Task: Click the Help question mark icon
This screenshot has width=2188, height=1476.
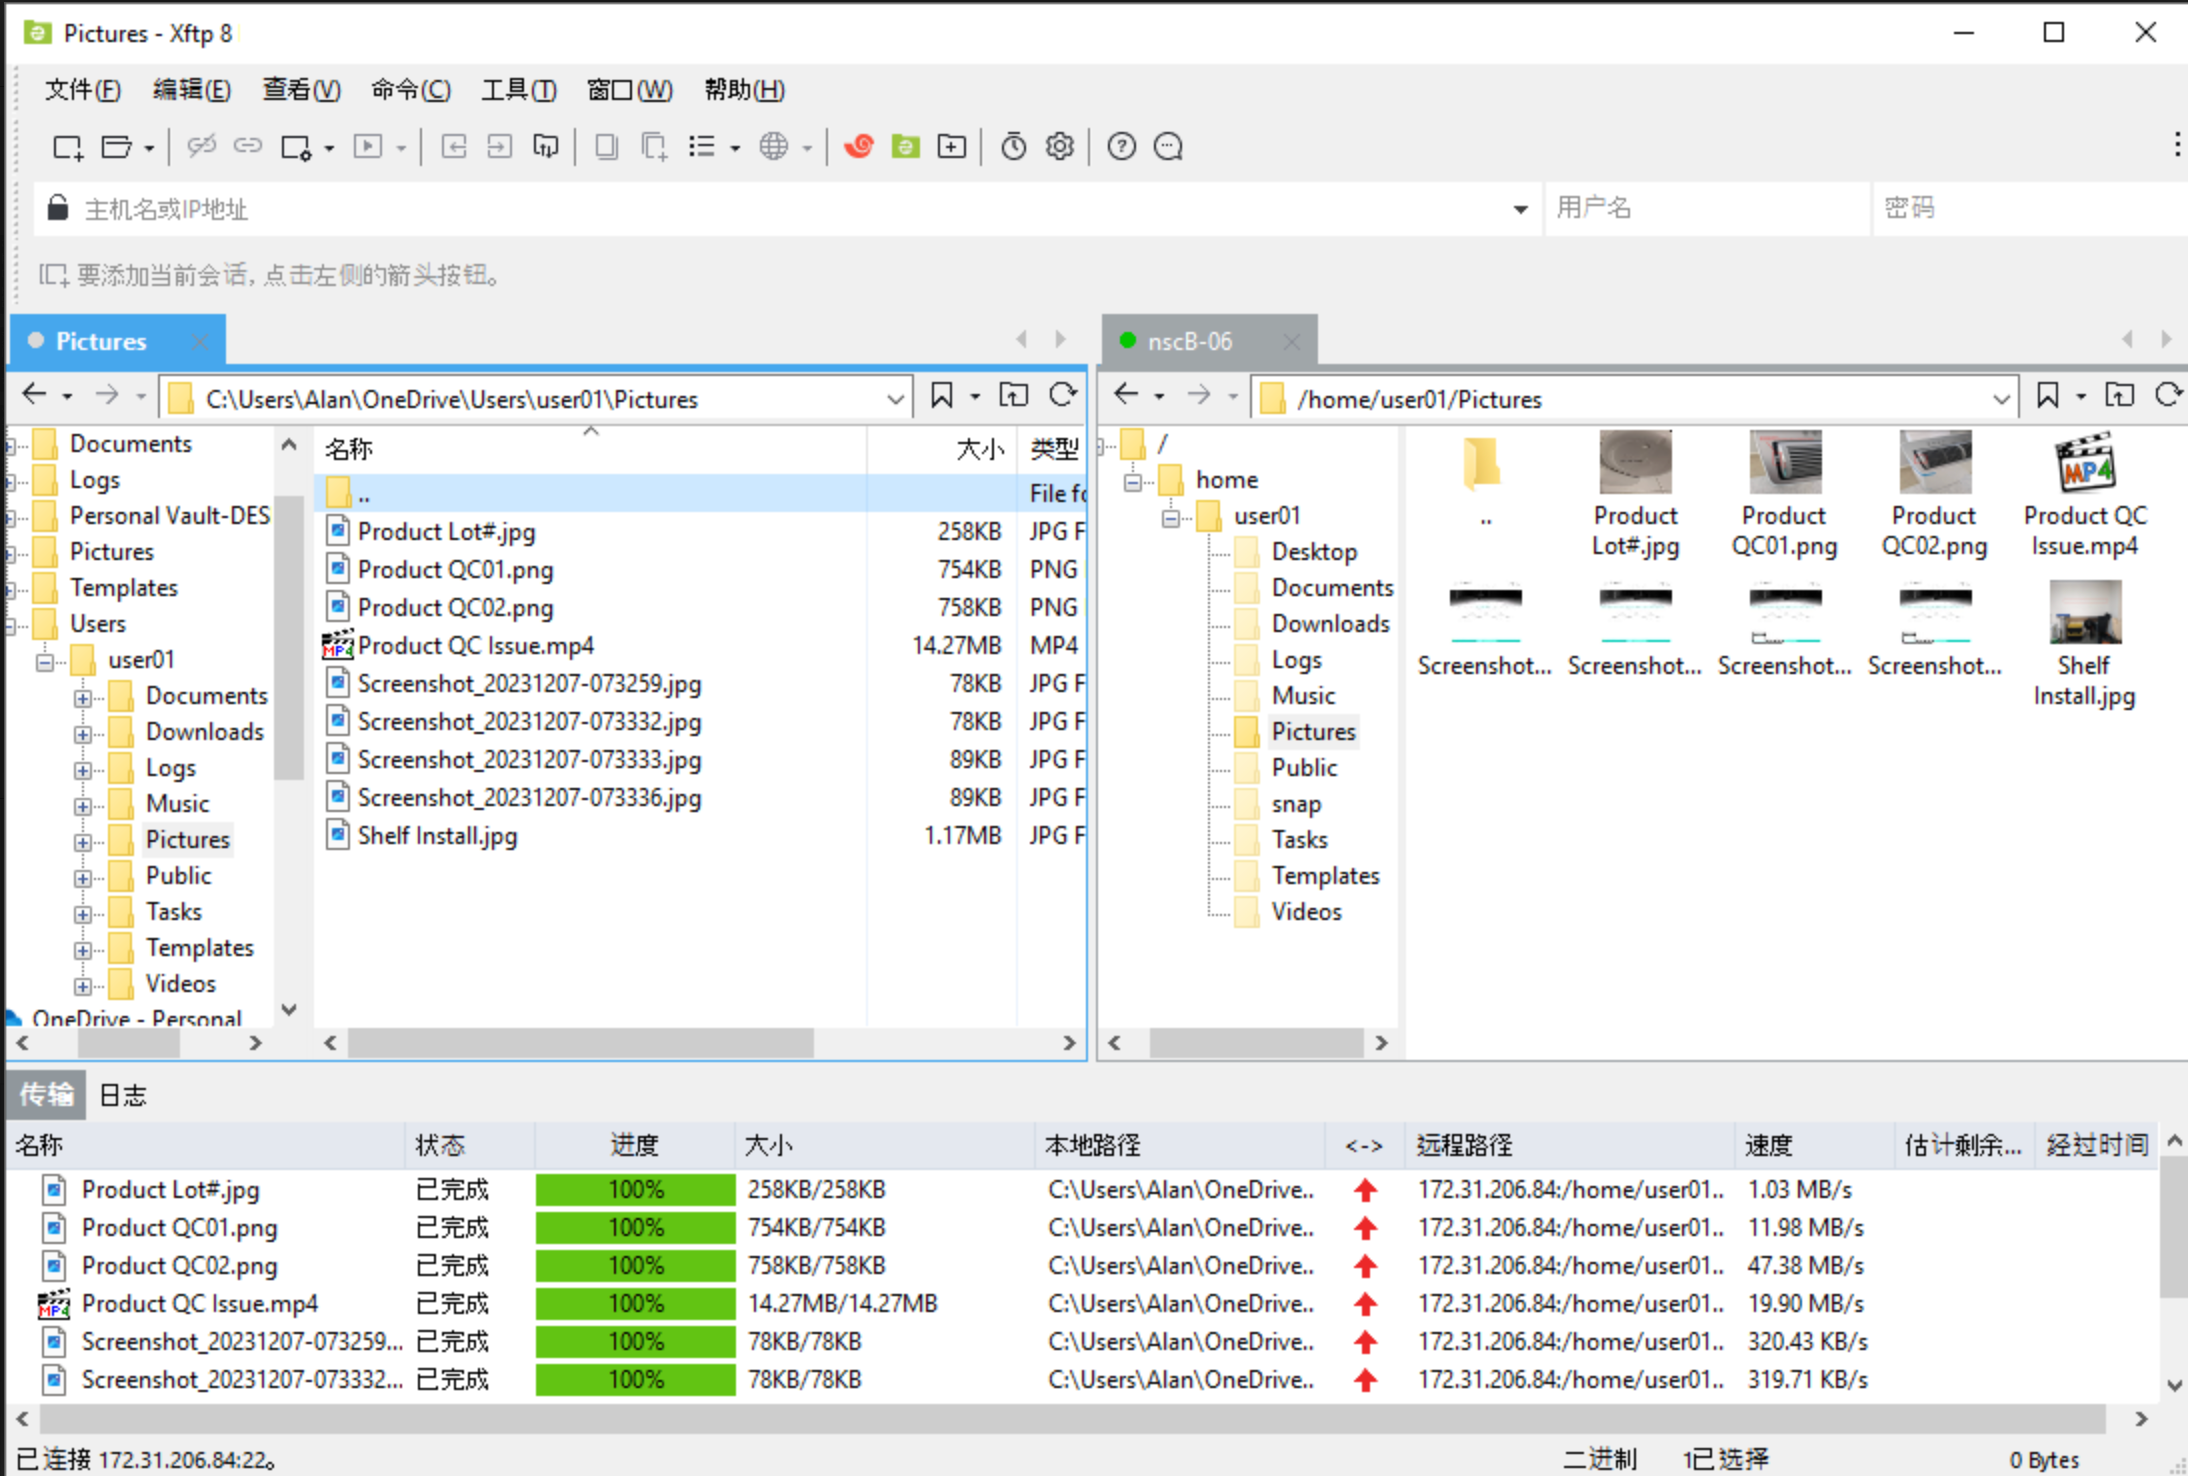Action: pyautogui.click(x=1122, y=147)
